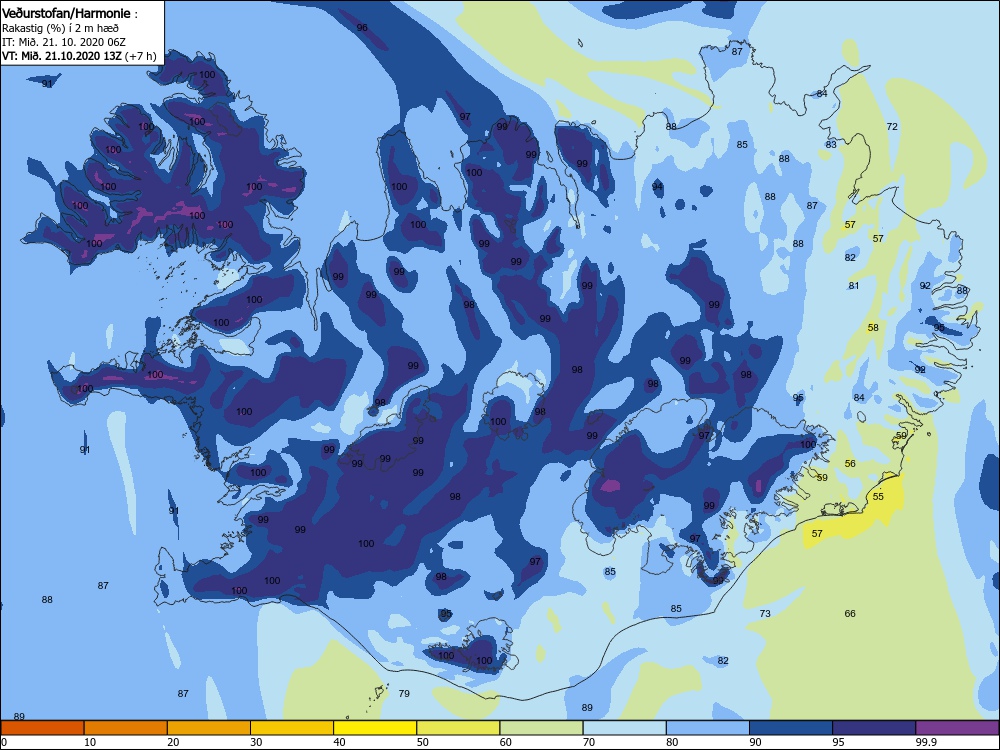Click the 56 humidity value
1000x750 pixels.
[850, 464]
